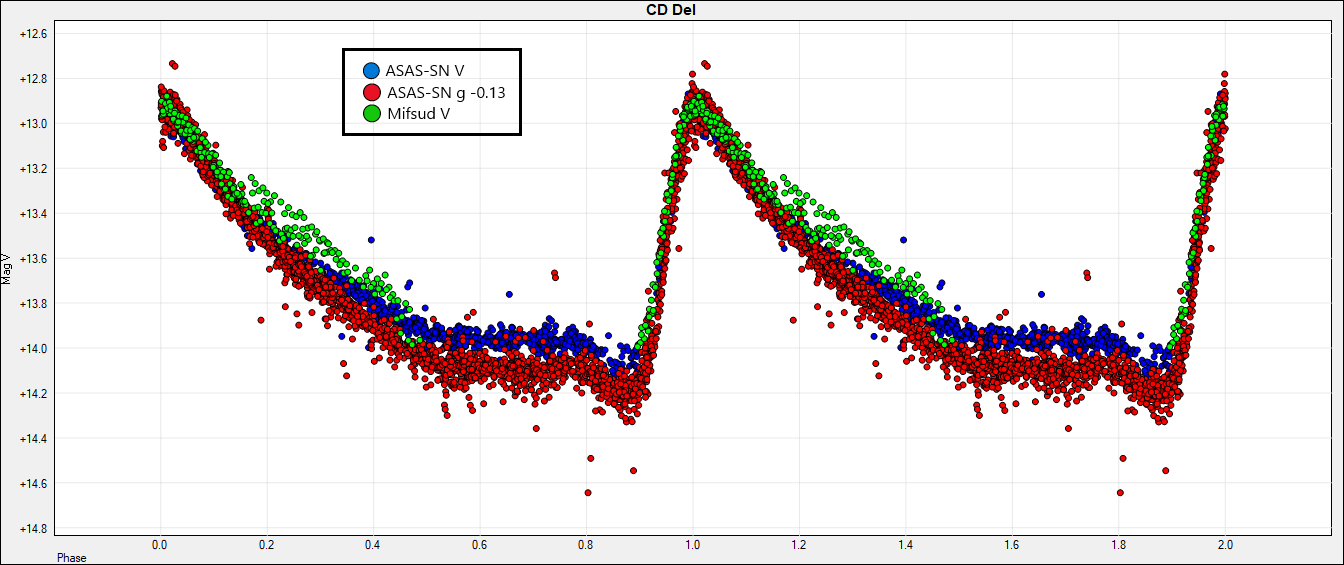The width and height of the screenshot is (1344, 565).
Task: Click the +12.6 y-axis tick label
Action: coord(33,34)
